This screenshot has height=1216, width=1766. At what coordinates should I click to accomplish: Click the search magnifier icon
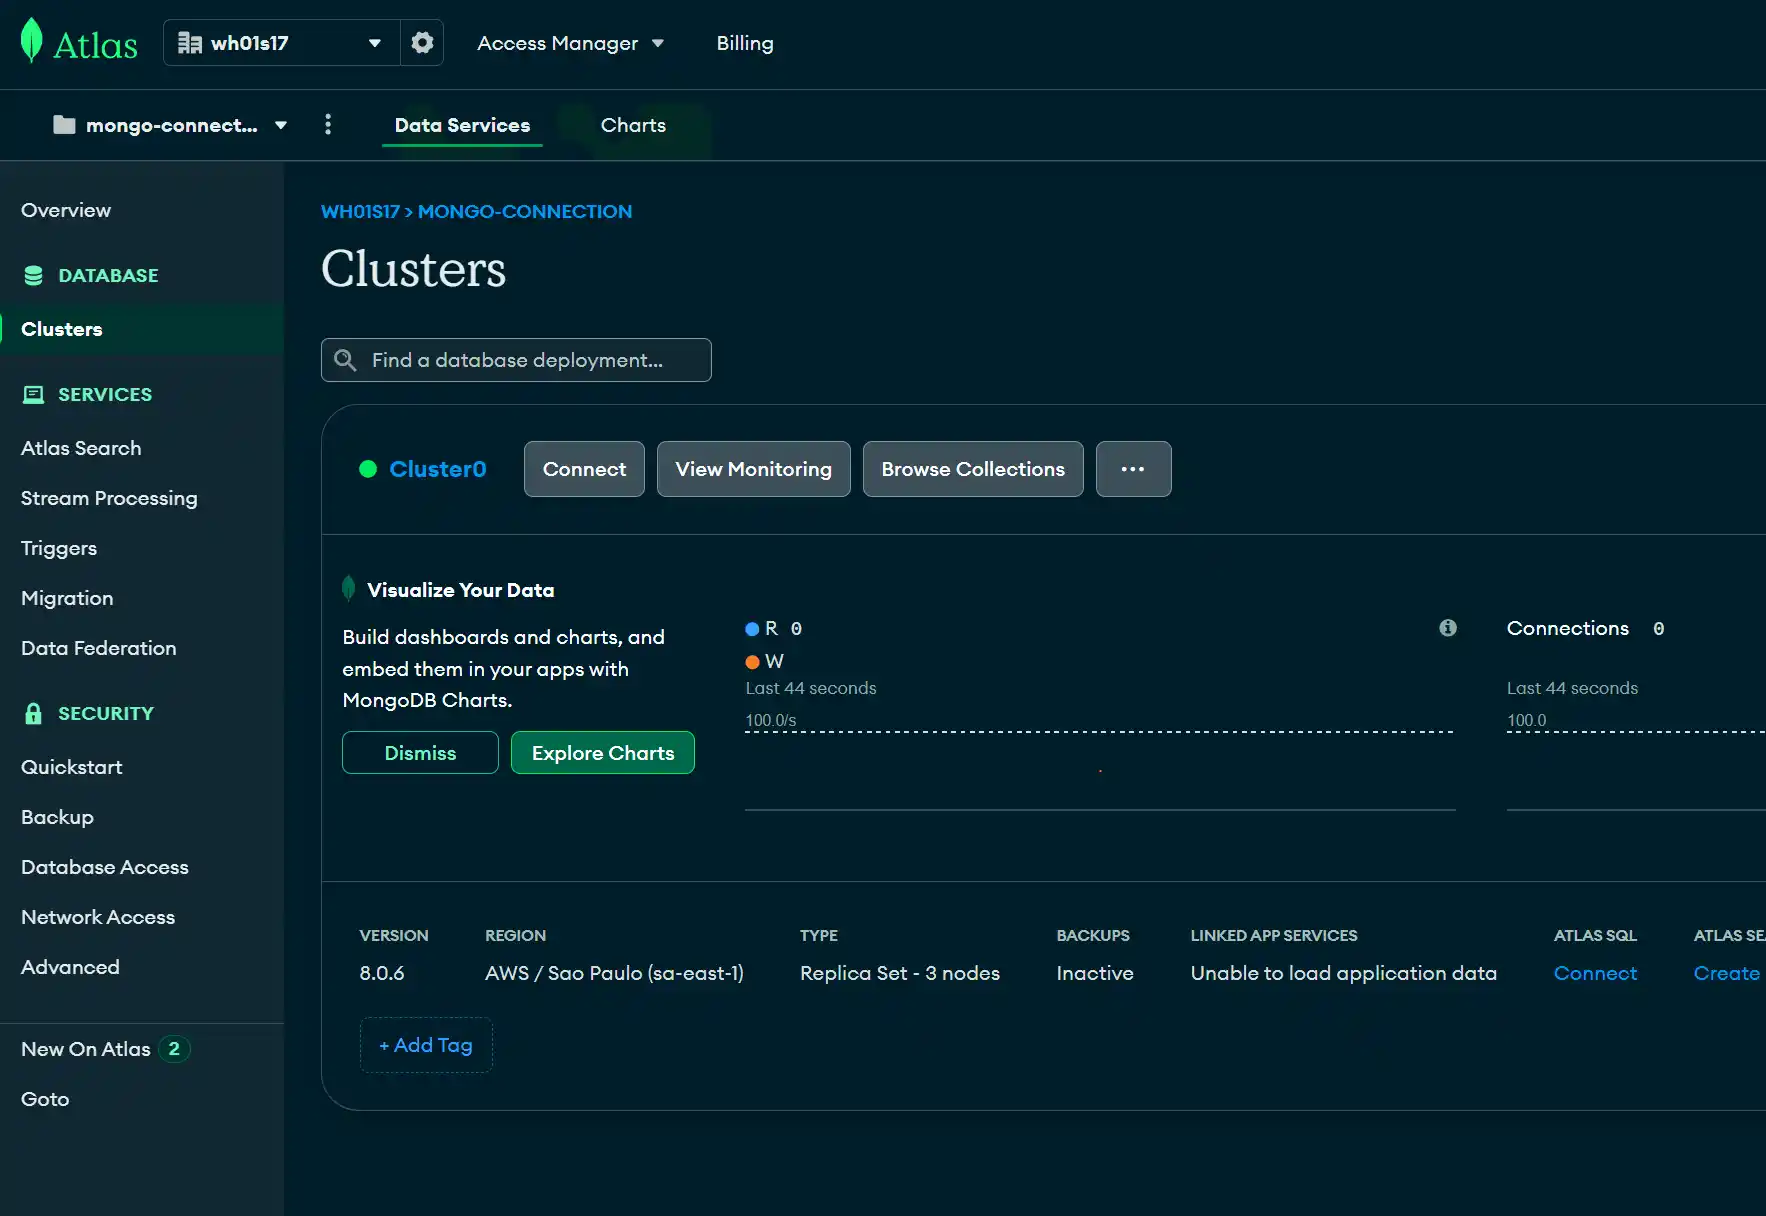pyautogui.click(x=345, y=360)
